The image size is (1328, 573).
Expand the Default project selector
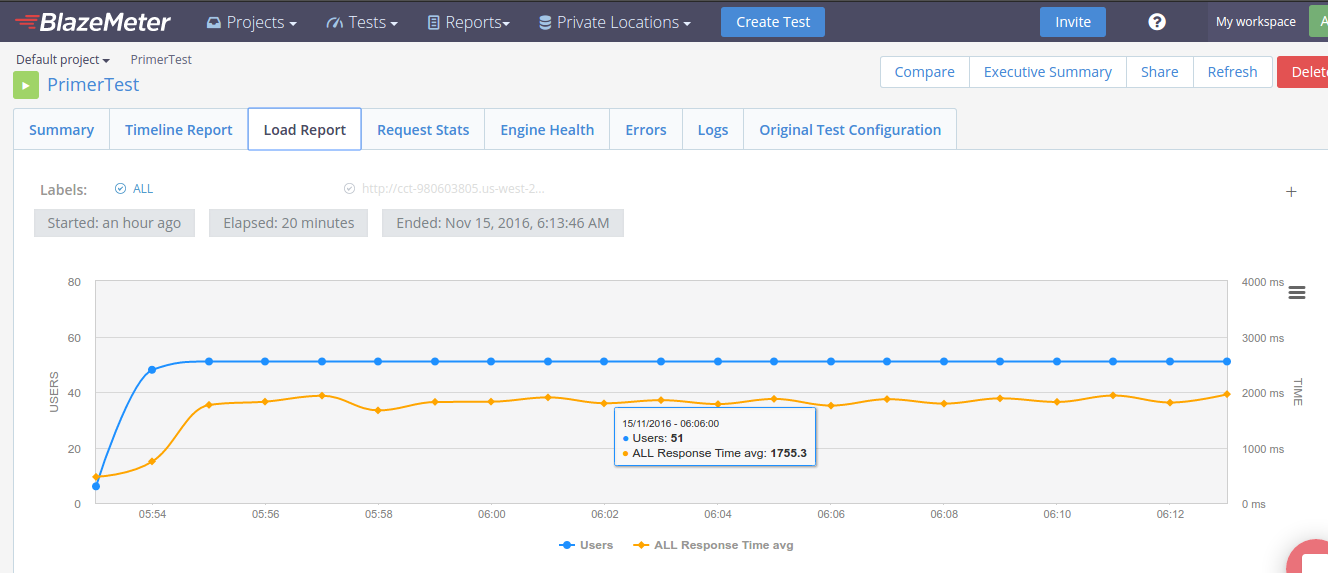62,60
